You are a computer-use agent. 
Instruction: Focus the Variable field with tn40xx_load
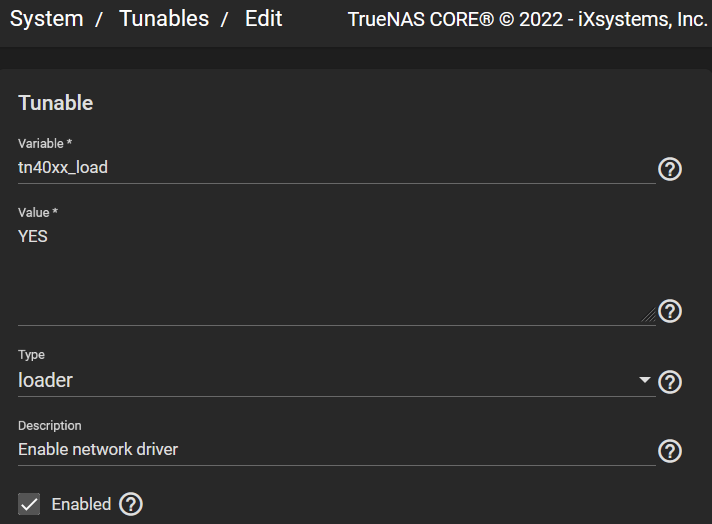(x=336, y=168)
